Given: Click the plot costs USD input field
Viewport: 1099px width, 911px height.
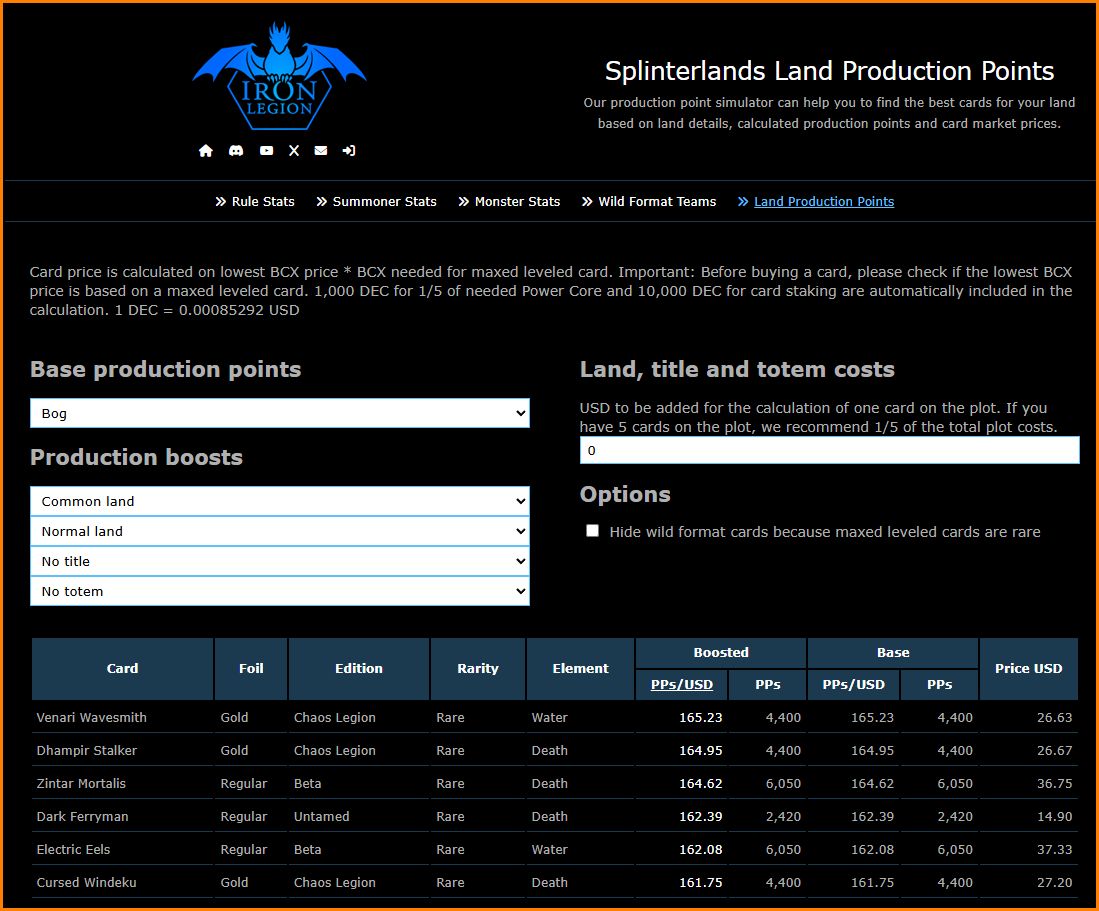Looking at the screenshot, I should click(829, 451).
